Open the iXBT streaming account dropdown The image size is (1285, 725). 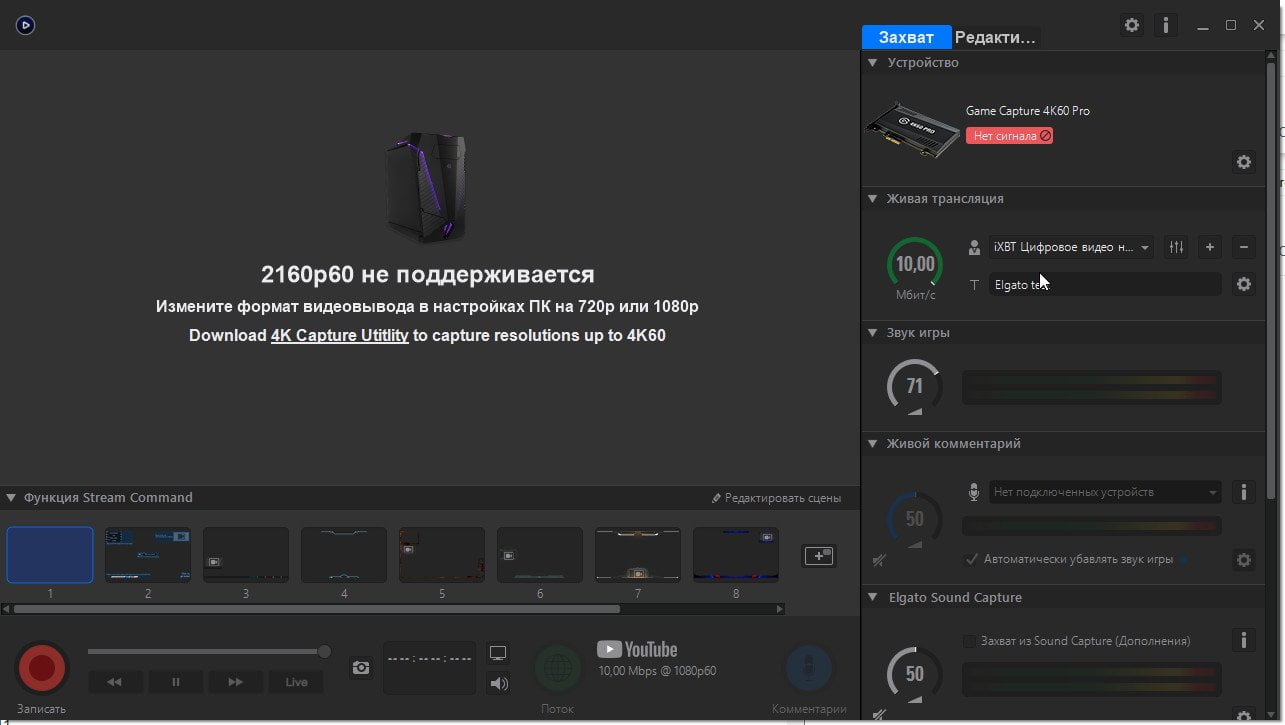[x=1072, y=247]
